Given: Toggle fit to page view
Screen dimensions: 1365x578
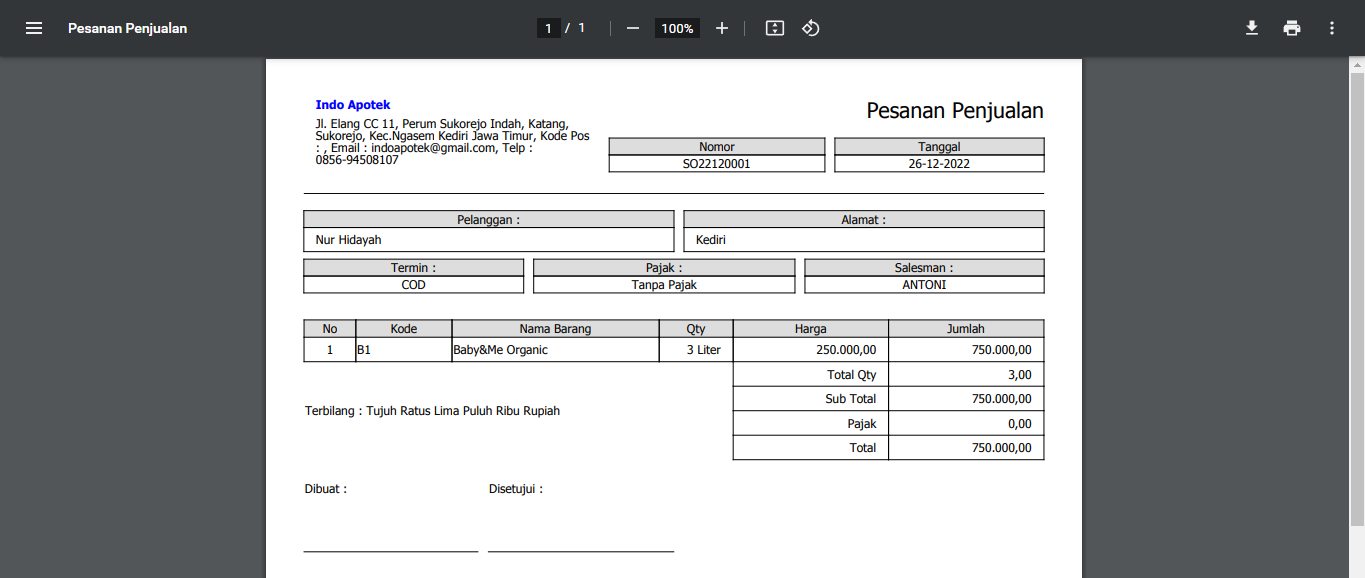Looking at the screenshot, I should pyautogui.click(x=775, y=28).
